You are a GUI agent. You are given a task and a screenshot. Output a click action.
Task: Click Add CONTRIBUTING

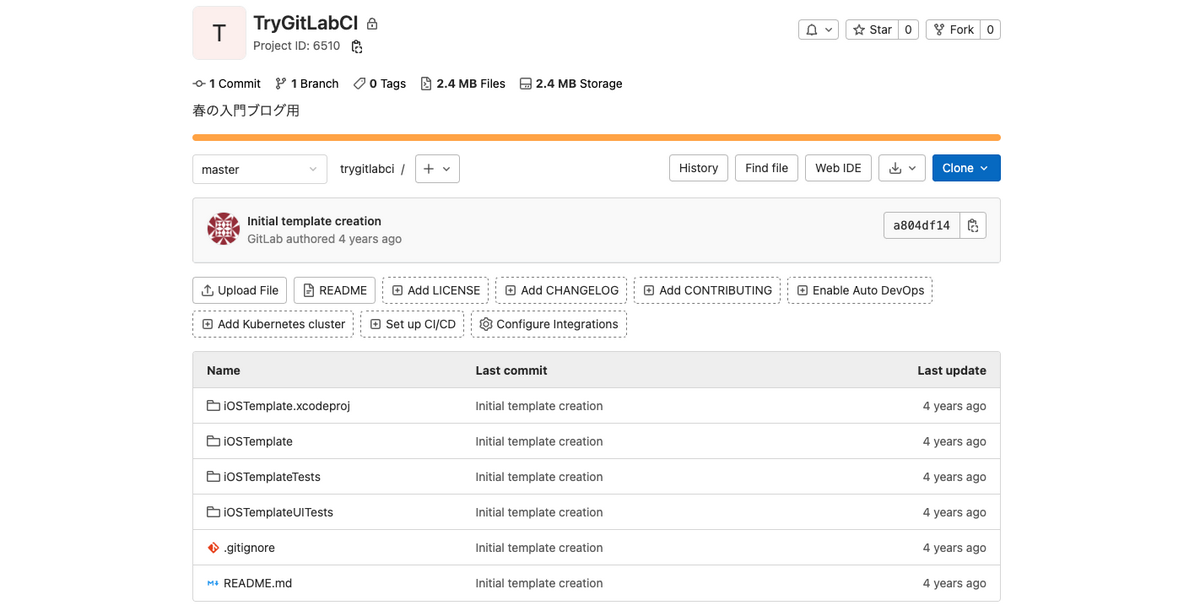click(x=707, y=290)
